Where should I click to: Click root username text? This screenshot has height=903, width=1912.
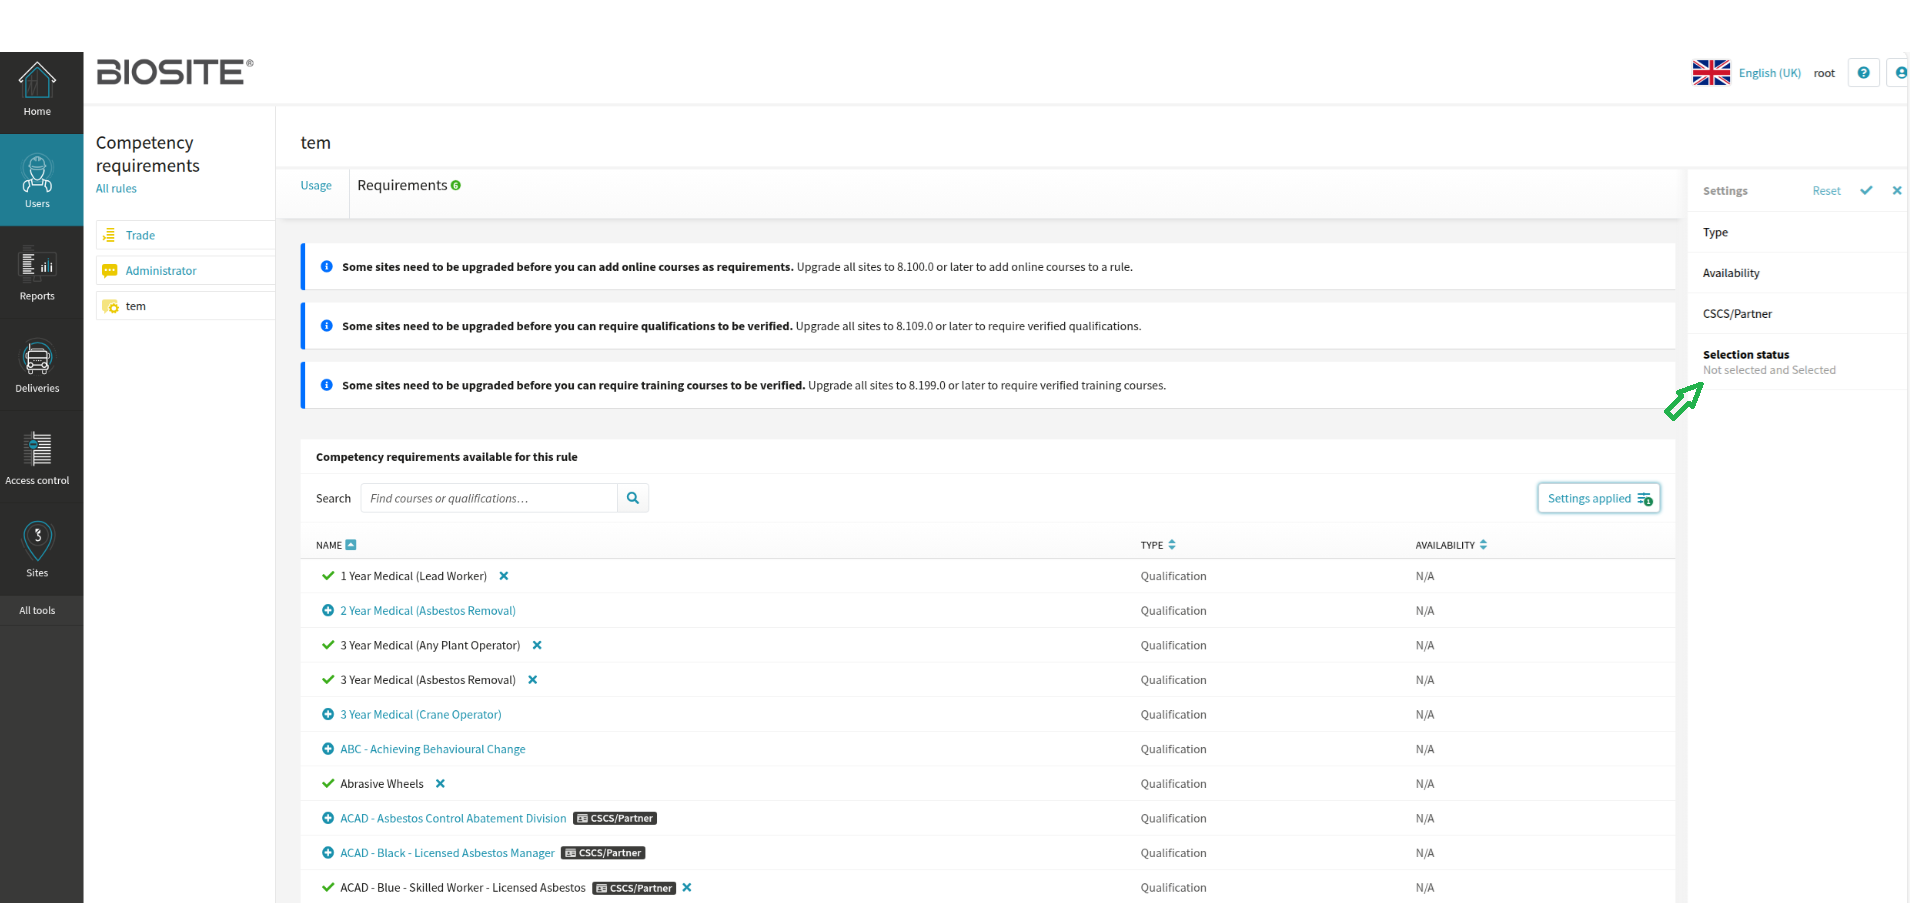click(x=1824, y=73)
